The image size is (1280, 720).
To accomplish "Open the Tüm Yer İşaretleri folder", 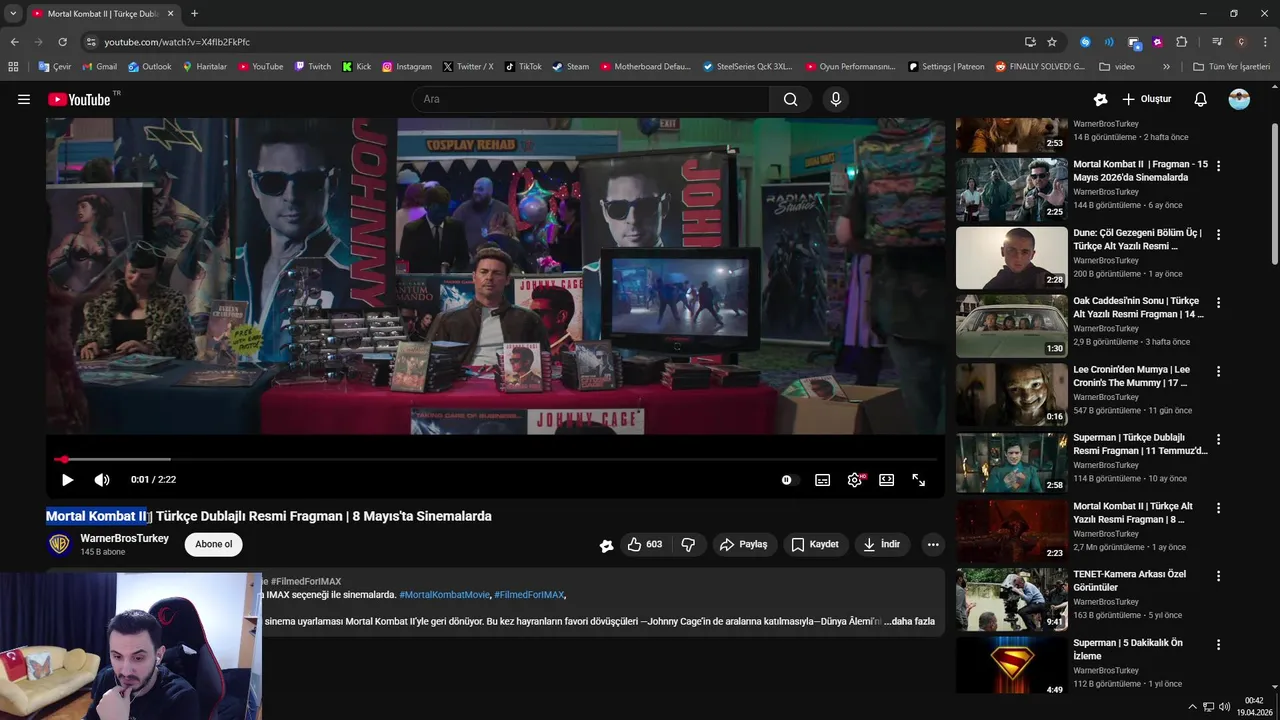I will [x=1231, y=67].
